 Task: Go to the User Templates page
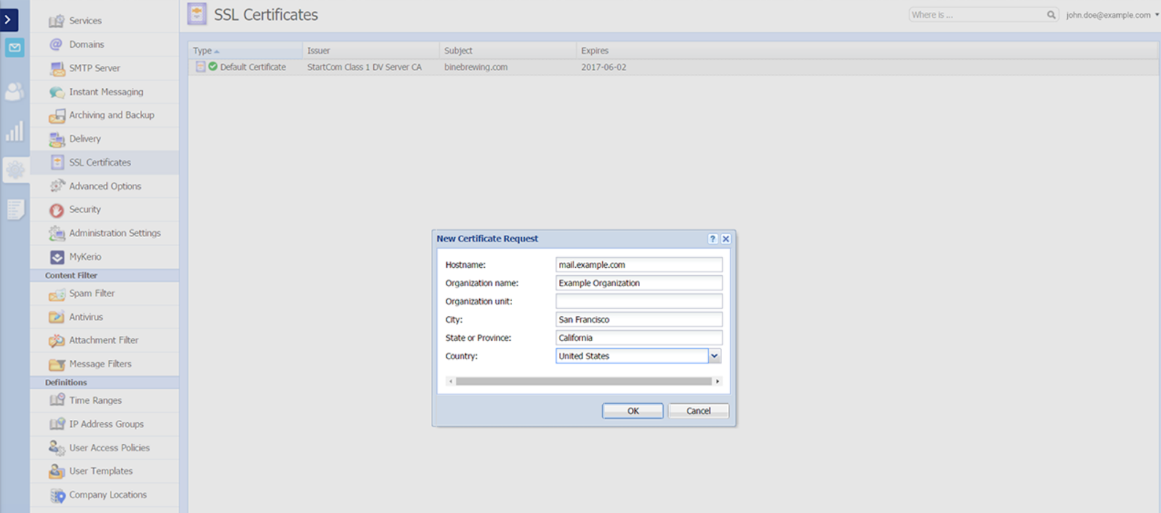[x=104, y=471]
